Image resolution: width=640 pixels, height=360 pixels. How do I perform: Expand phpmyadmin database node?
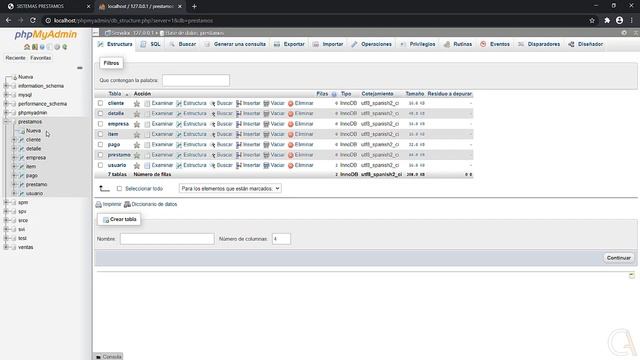[x=6, y=113]
